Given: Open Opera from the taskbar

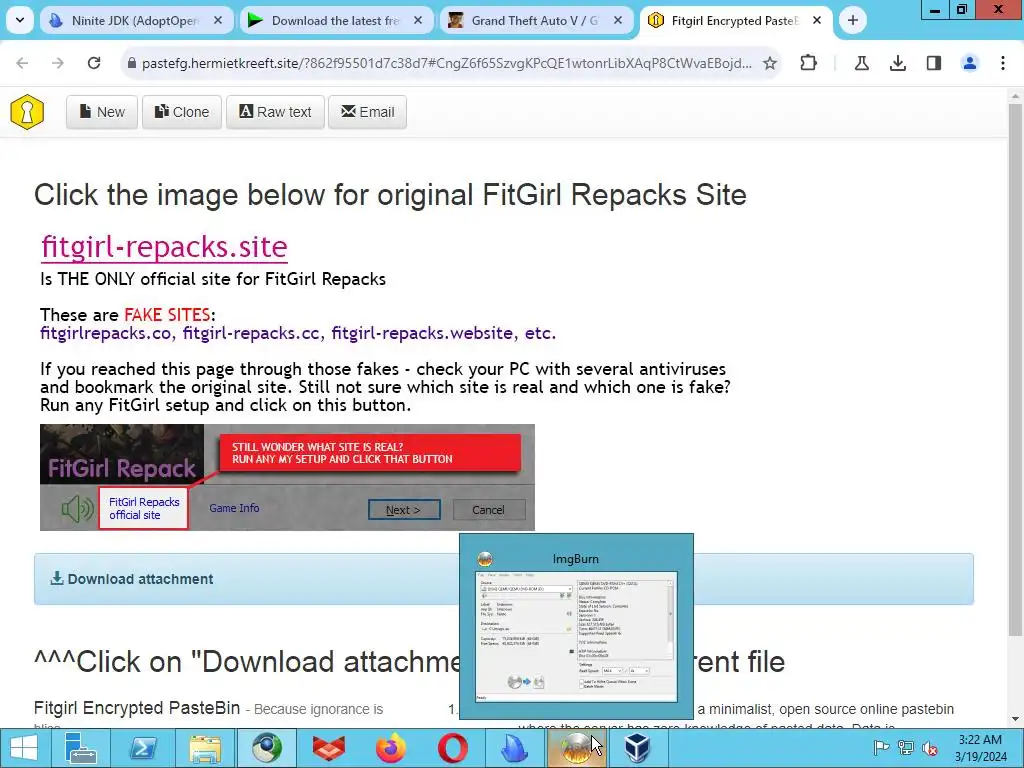Looking at the screenshot, I should pos(453,748).
